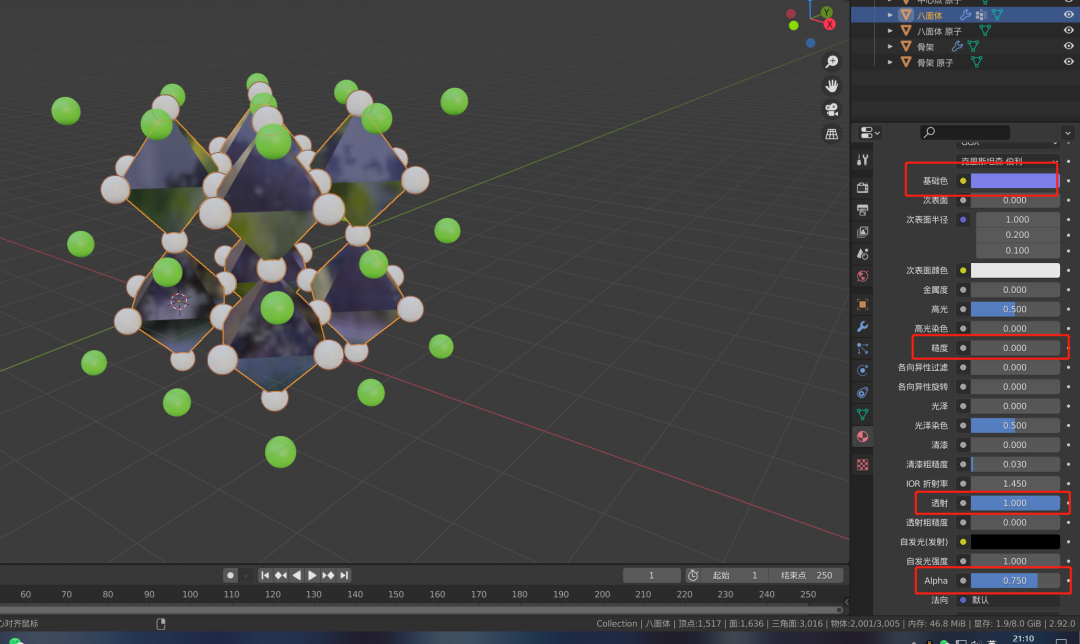This screenshot has height=644, width=1080.
Task: Click the 结束点 end frame field
Action: pos(807,575)
